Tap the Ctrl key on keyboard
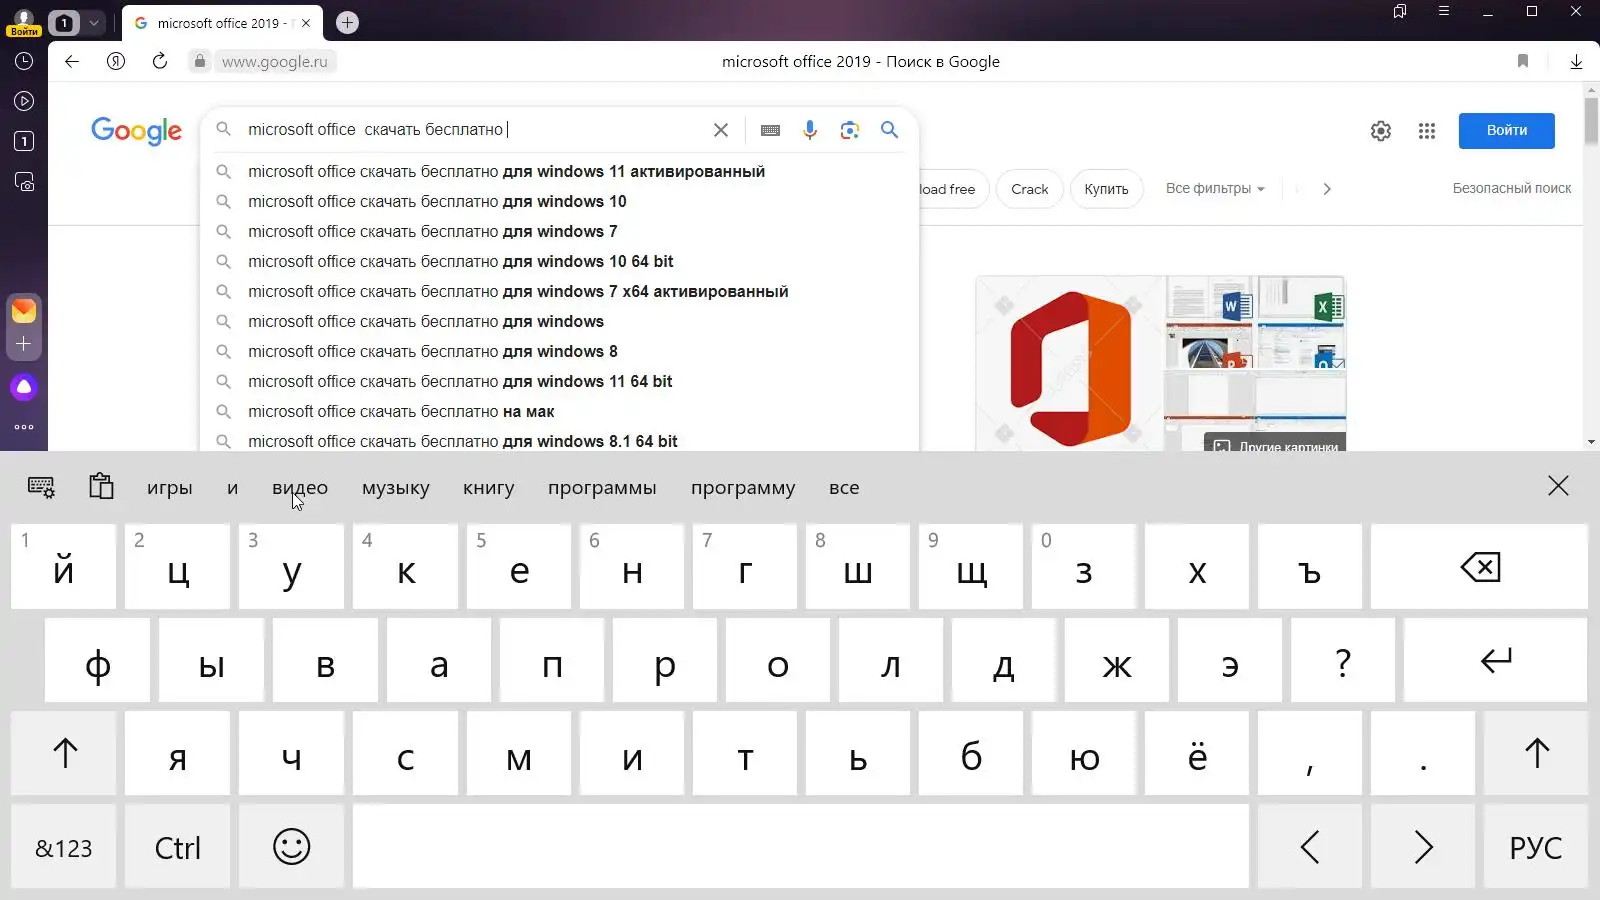The height and width of the screenshot is (900, 1600). pos(177,847)
